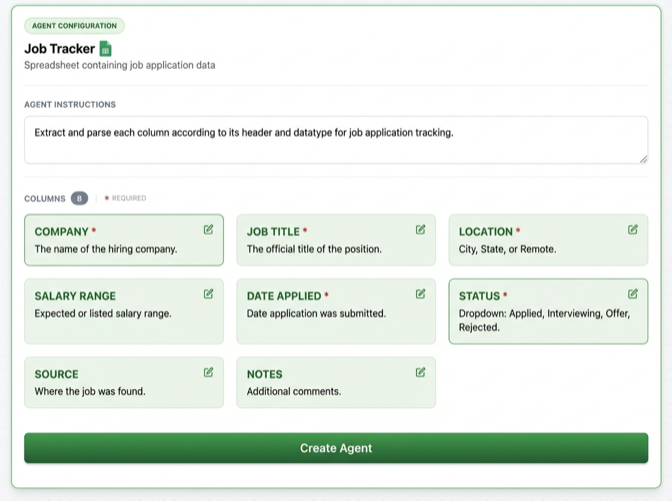Click 'The name of the hiring company.' description
This screenshot has height=501, width=672.
coord(106,249)
